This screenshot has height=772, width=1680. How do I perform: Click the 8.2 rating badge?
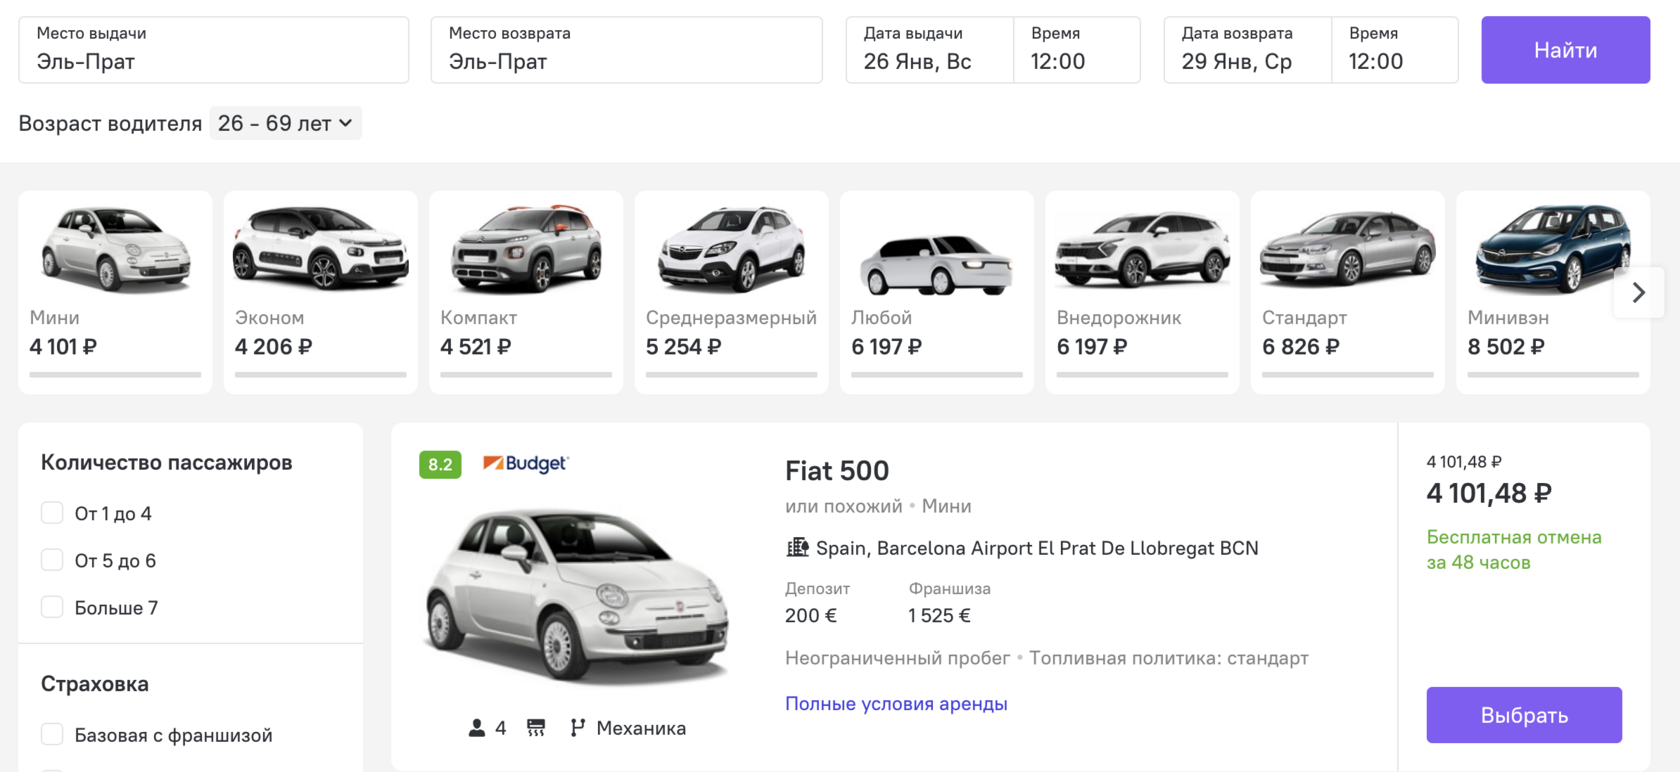pos(440,464)
